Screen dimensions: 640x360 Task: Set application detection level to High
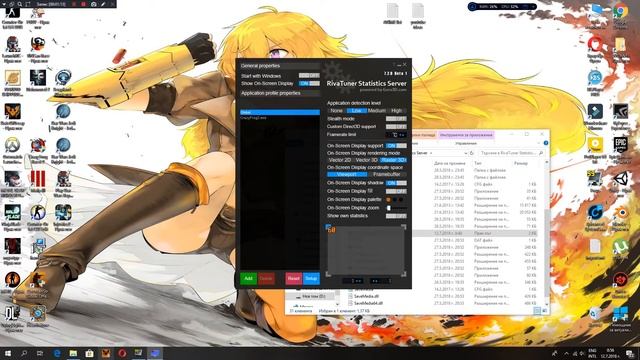[x=397, y=111]
